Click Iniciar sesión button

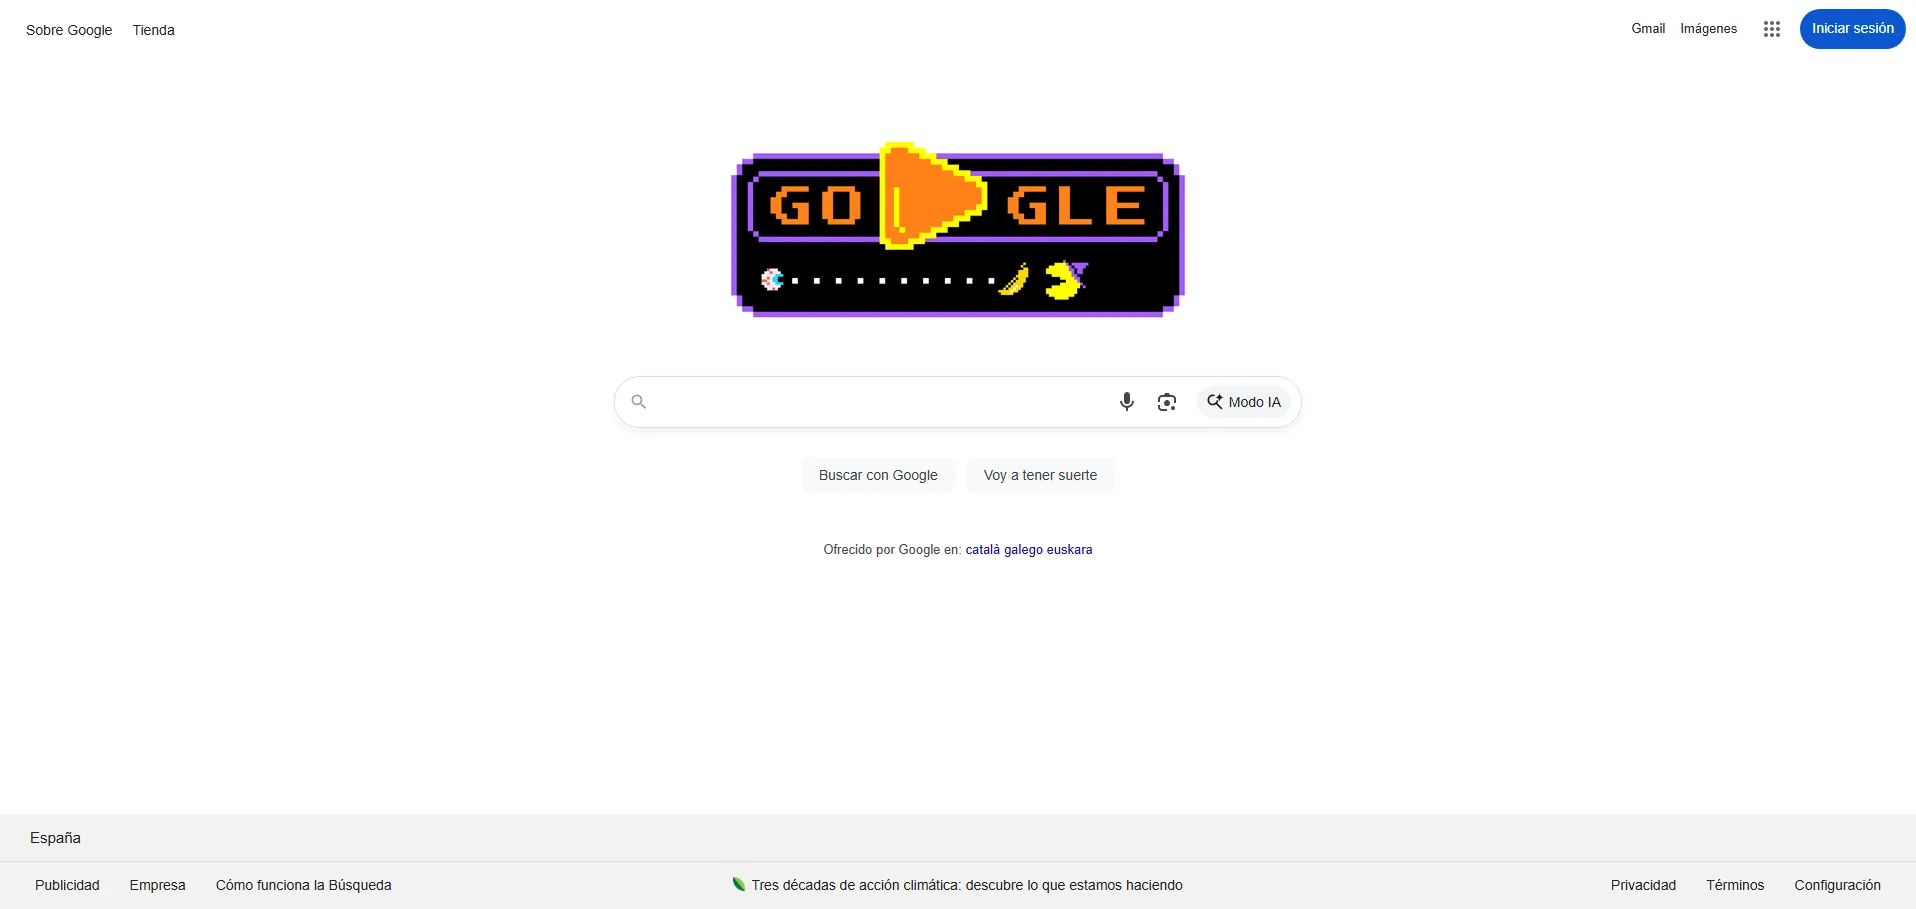[x=1853, y=28]
